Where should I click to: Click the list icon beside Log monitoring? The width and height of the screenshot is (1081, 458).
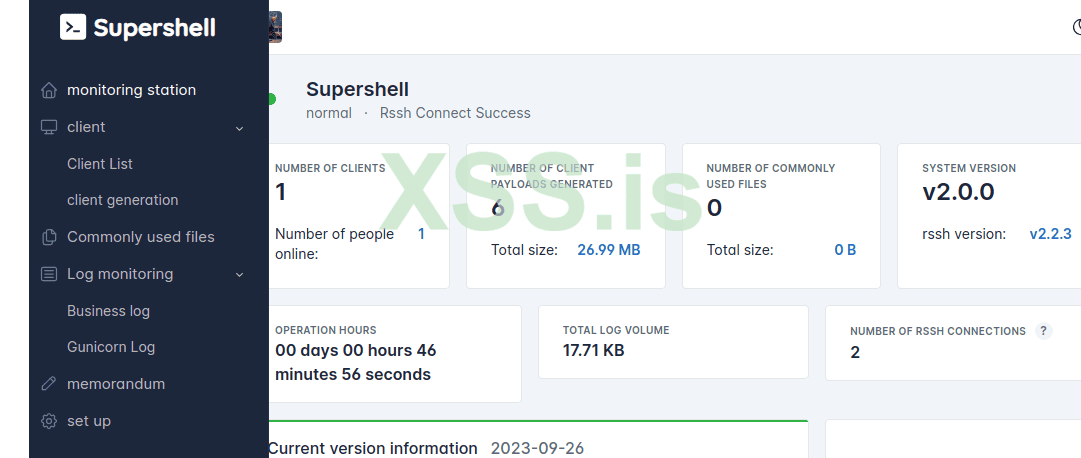click(x=48, y=275)
